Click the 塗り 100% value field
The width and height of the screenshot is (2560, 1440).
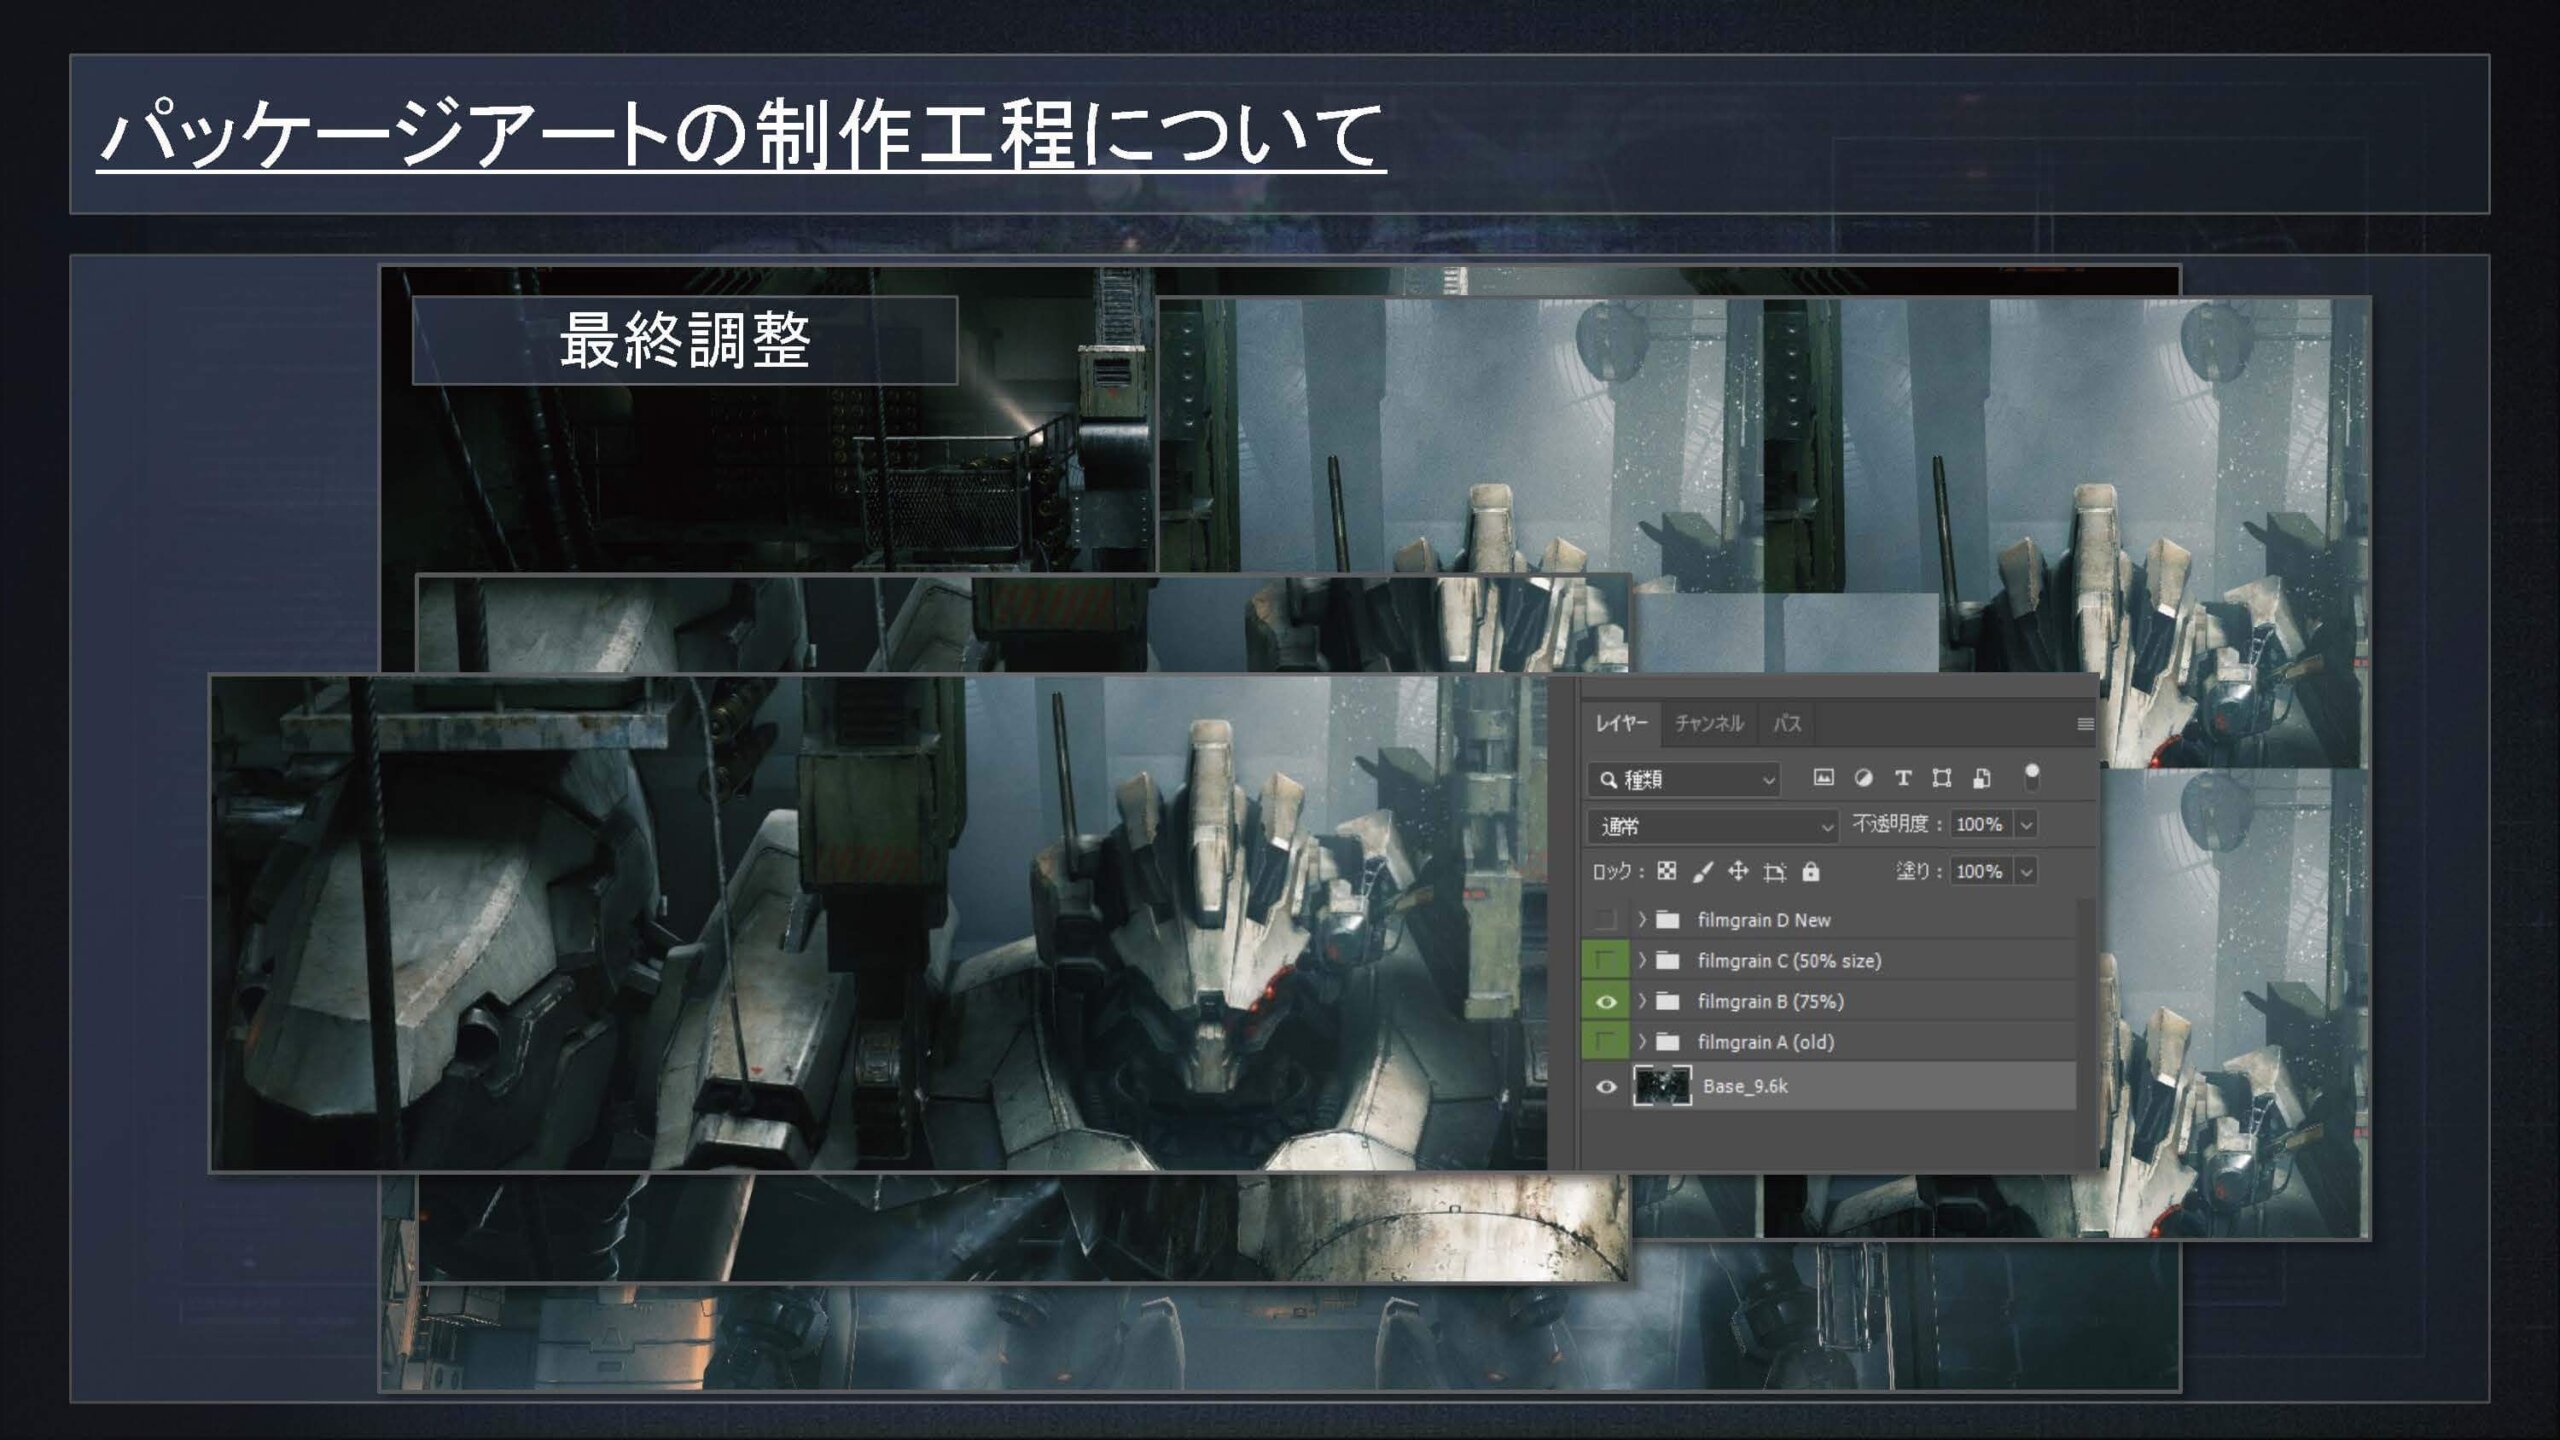1980,872
